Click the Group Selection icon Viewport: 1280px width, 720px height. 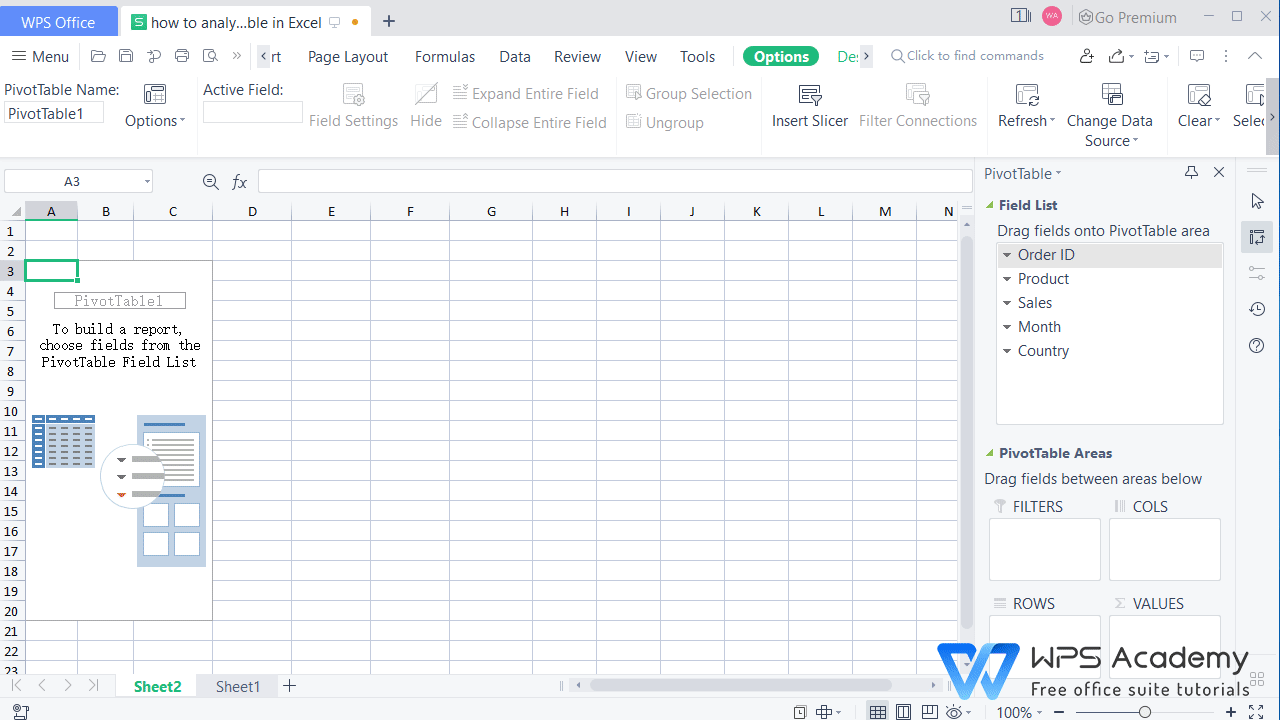tap(633, 92)
